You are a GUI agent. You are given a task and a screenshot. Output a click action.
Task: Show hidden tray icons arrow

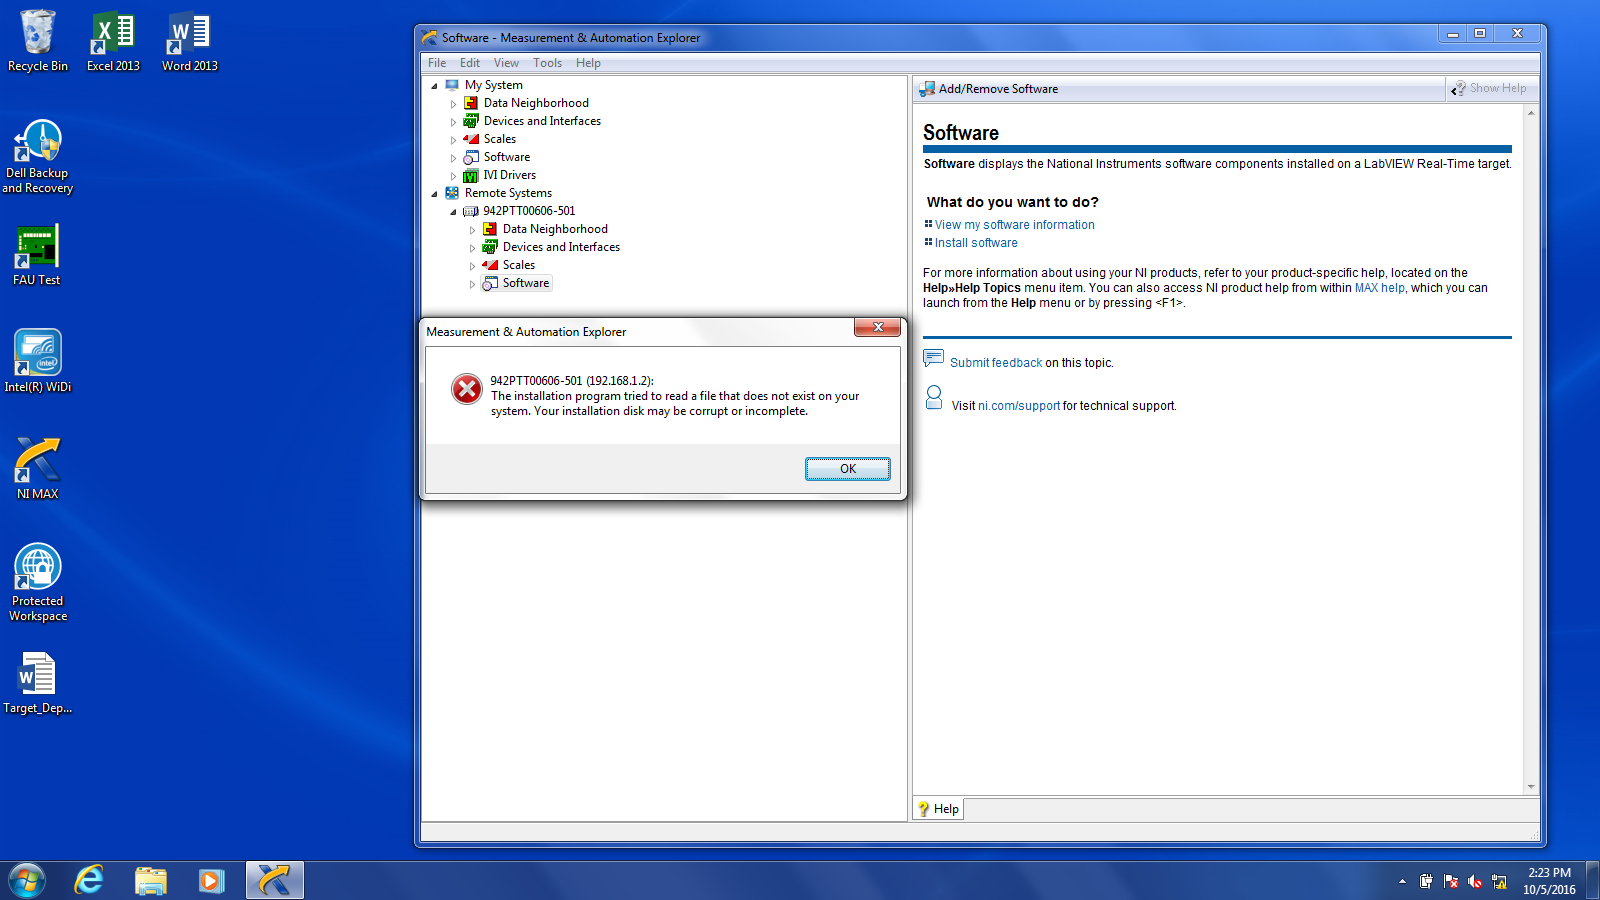point(1402,881)
